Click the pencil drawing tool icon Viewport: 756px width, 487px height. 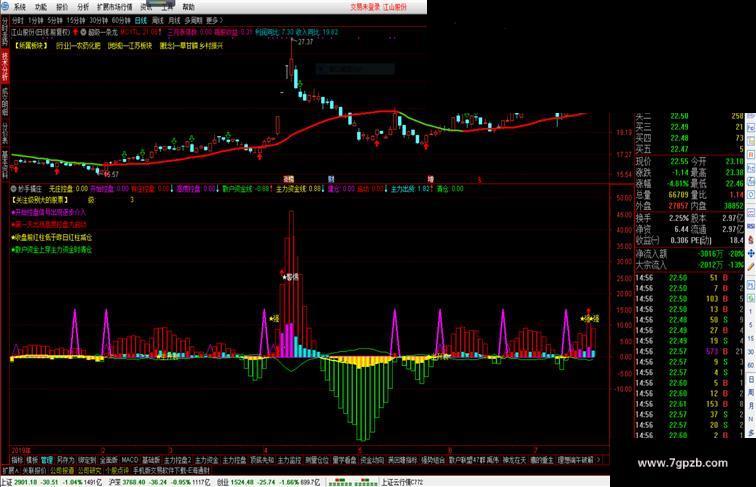[x=751, y=266]
